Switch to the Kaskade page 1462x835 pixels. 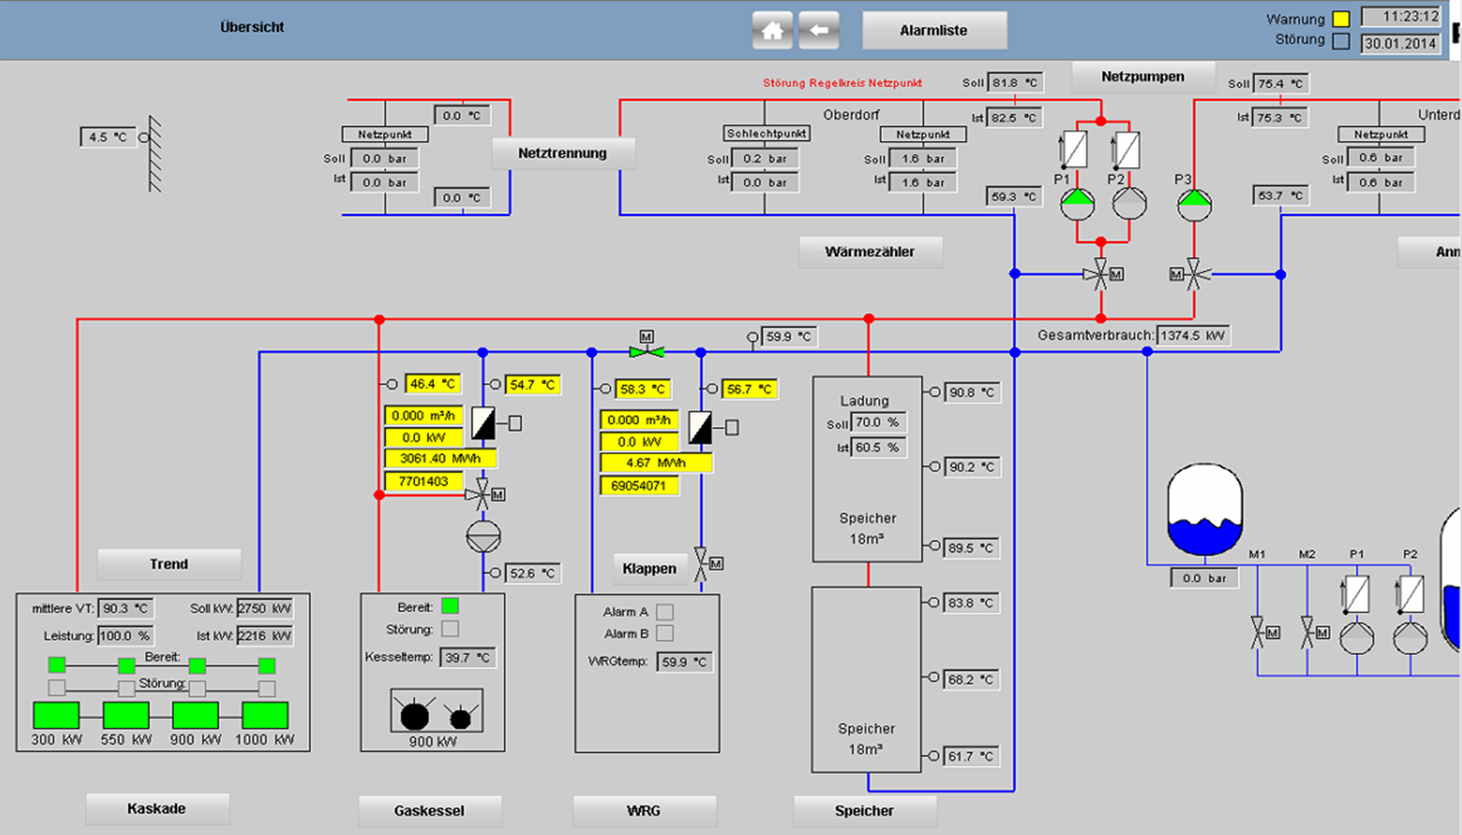(157, 808)
